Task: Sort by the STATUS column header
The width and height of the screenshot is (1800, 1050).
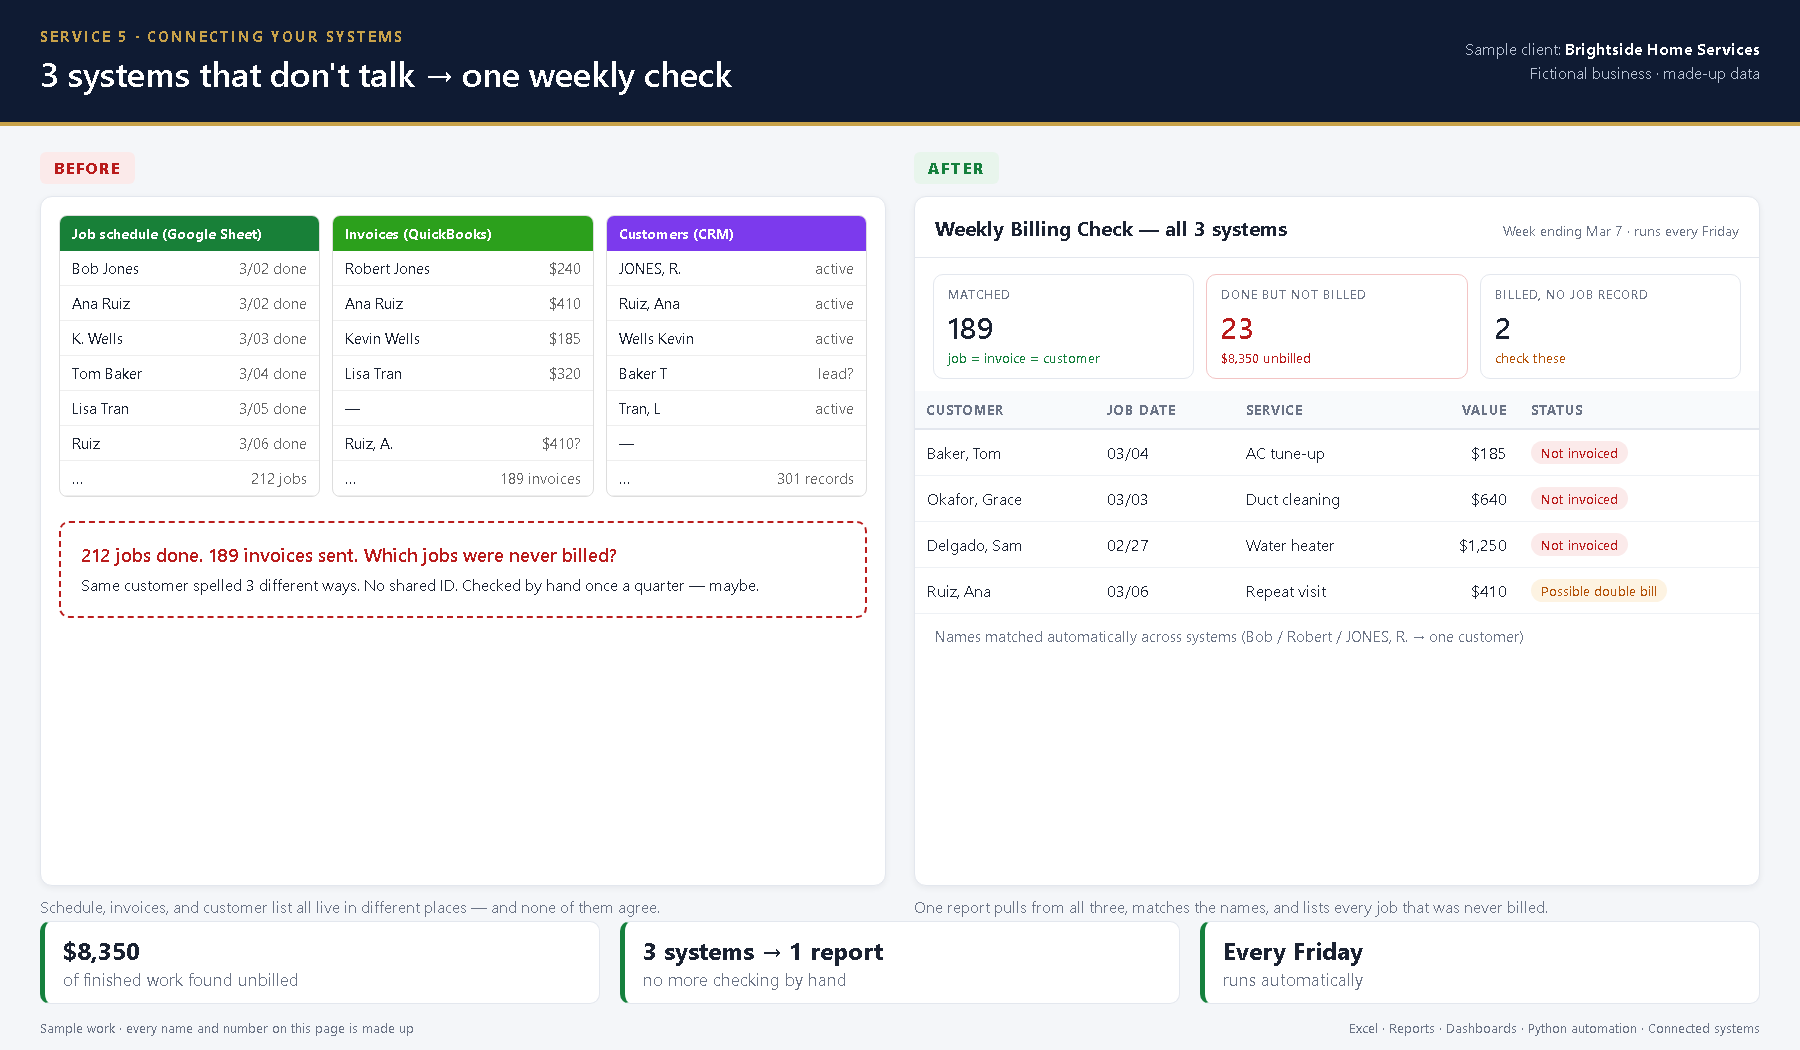Action: pyautogui.click(x=1557, y=410)
